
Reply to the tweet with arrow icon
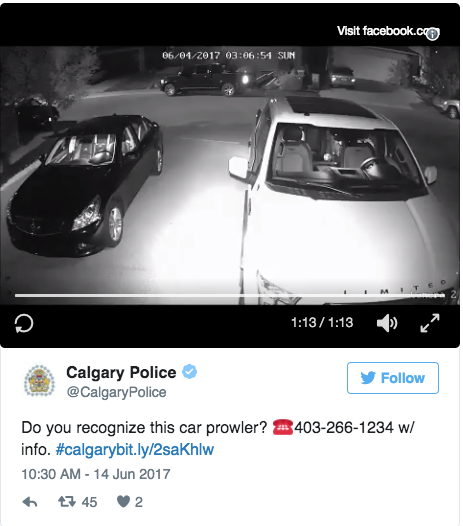[x=30, y=502]
